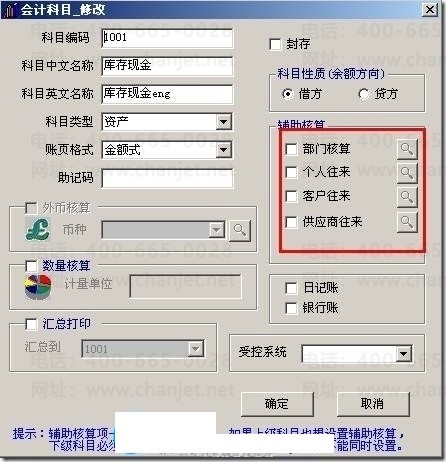Click the pie chart icon under 数量核算
This screenshot has height=462, width=446.
[38, 287]
